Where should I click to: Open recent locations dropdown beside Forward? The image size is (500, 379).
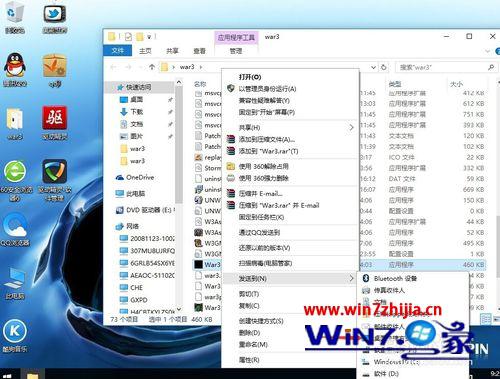tap(140, 67)
